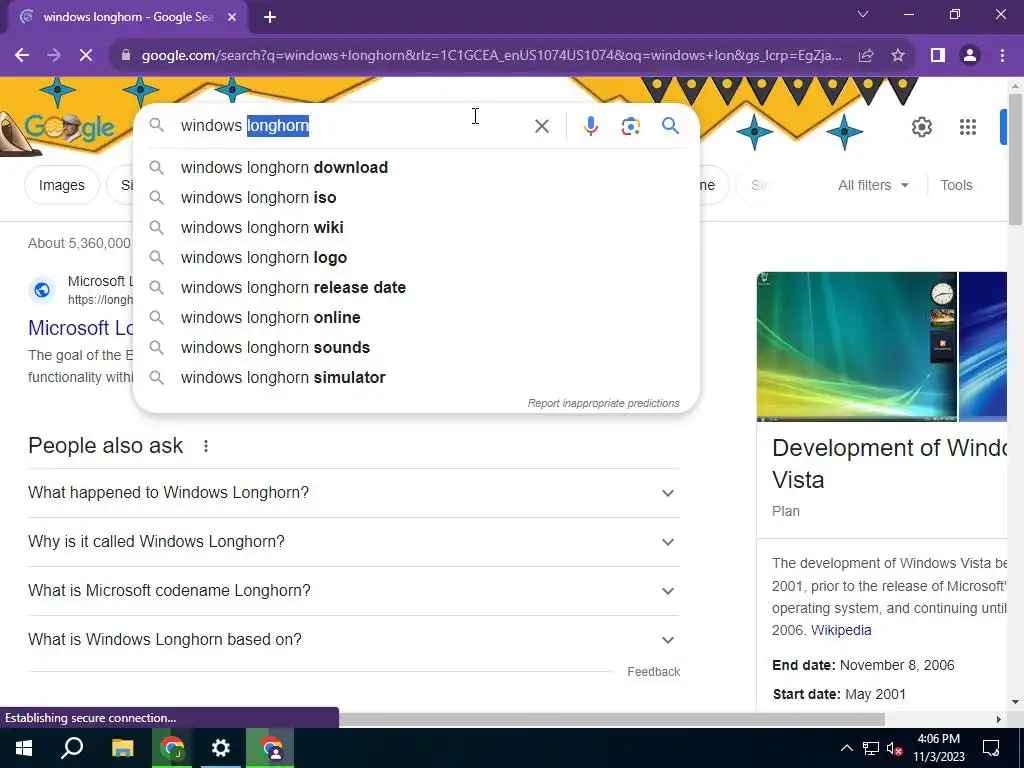This screenshot has height=768, width=1024.
Task: Click Report inappropriate predictions
Action: 603,404
